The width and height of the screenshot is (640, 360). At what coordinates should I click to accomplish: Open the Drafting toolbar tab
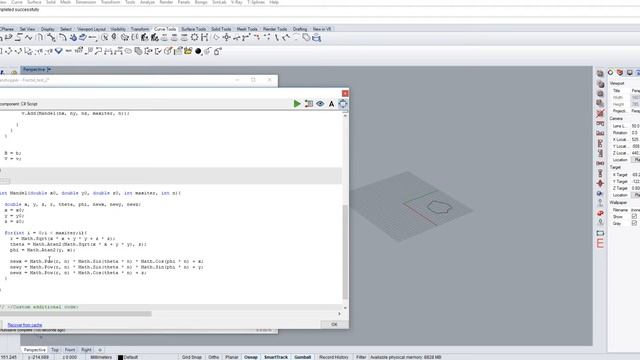300,29
